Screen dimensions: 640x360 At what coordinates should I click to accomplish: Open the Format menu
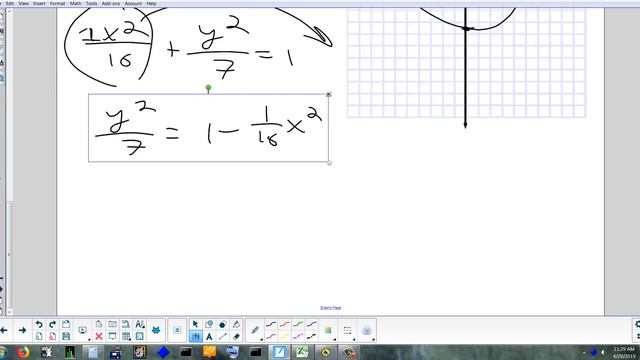58,3
